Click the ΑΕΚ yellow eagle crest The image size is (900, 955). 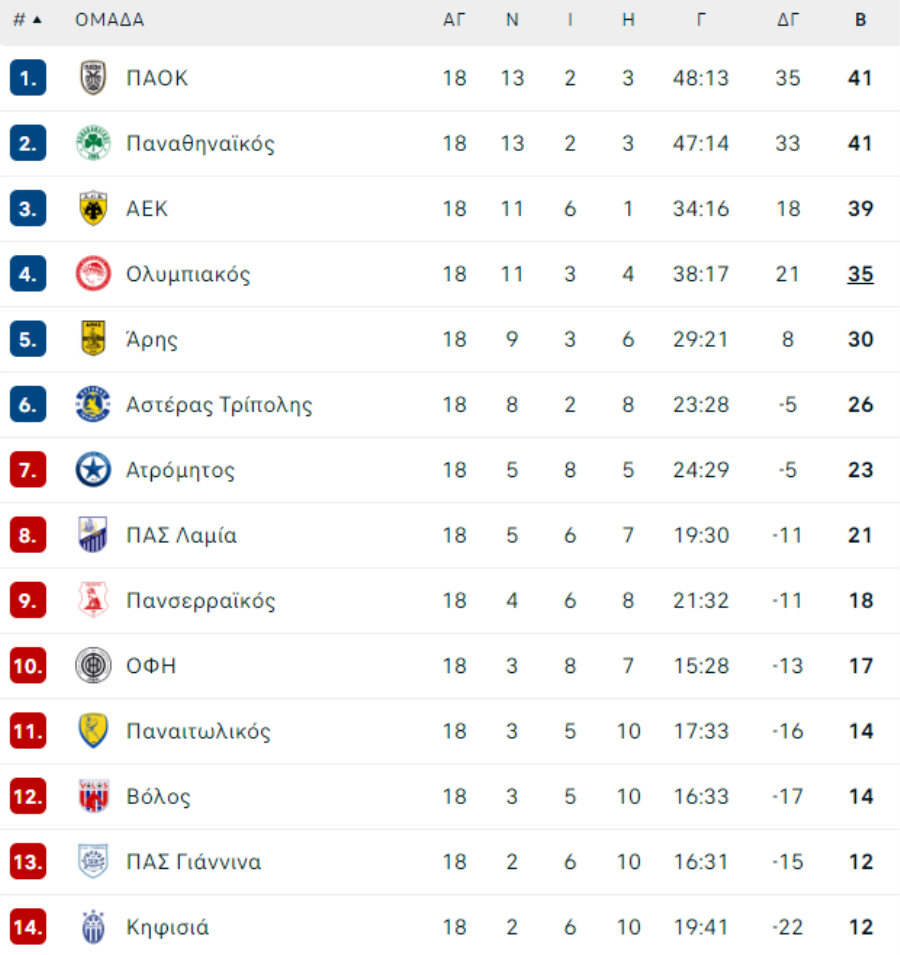coord(93,208)
